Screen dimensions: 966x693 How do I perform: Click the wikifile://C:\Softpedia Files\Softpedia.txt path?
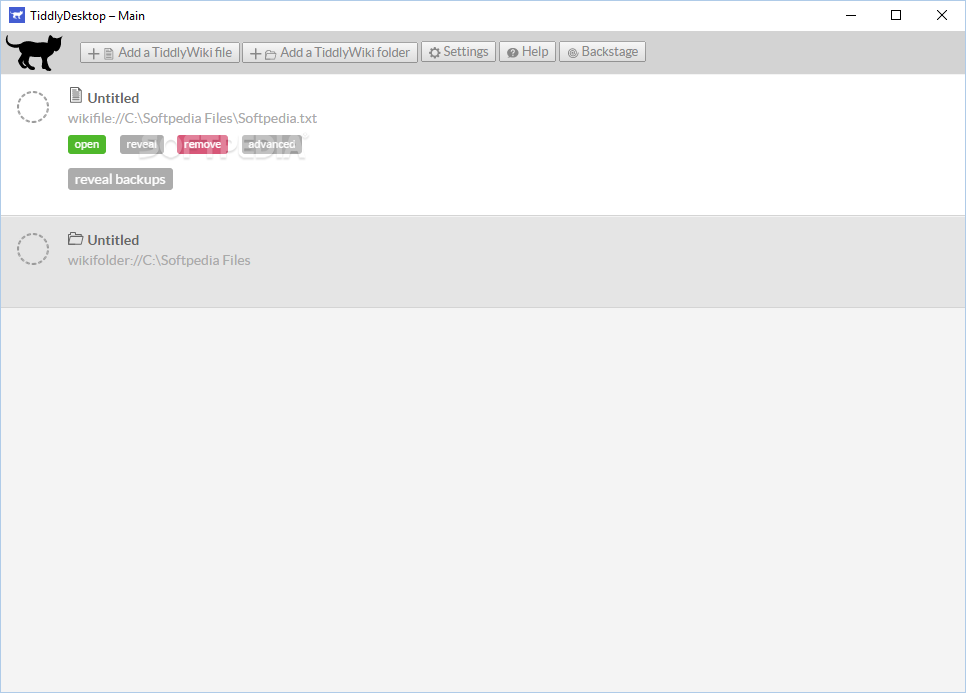(x=192, y=118)
